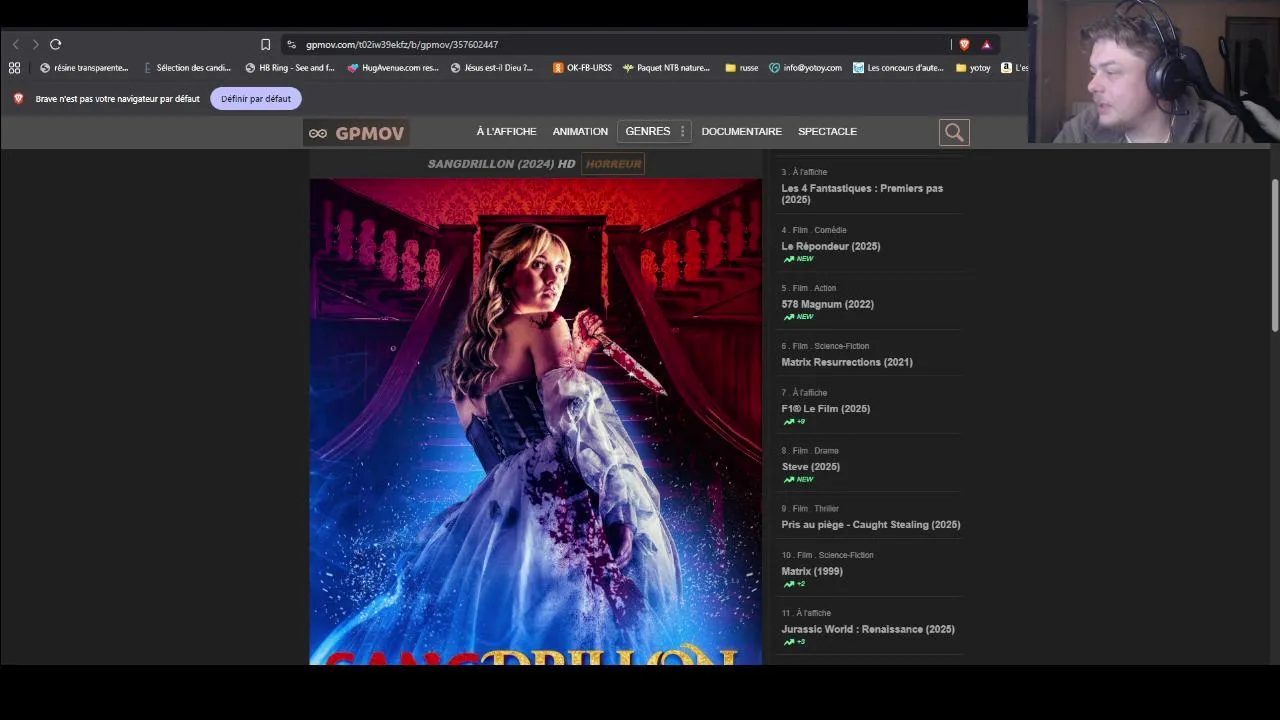Open the yotoy bookmark folder
The image size is (1280, 720).
(x=973, y=68)
